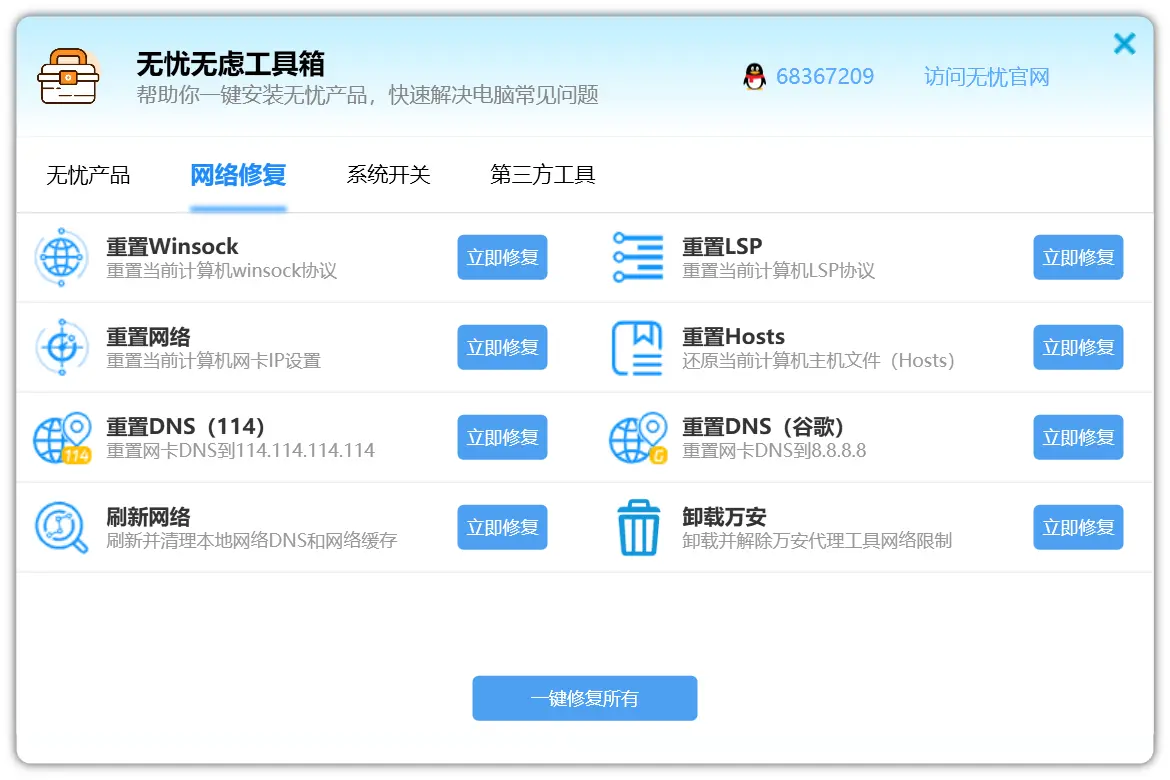Click 立即修复 for 重置LSP

pyautogui.click(x=1078, y=258)
